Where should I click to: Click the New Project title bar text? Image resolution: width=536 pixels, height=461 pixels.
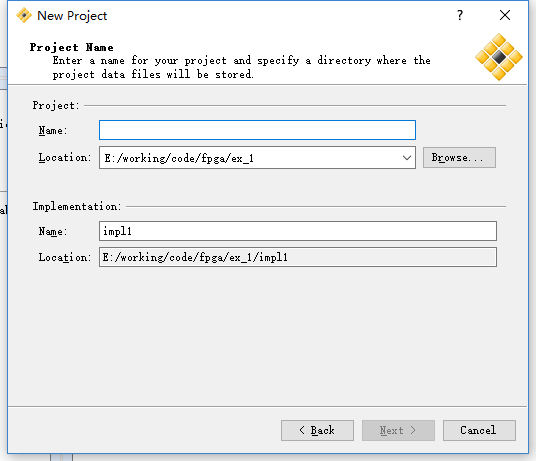pyautogui.click(x=72, y=16)
